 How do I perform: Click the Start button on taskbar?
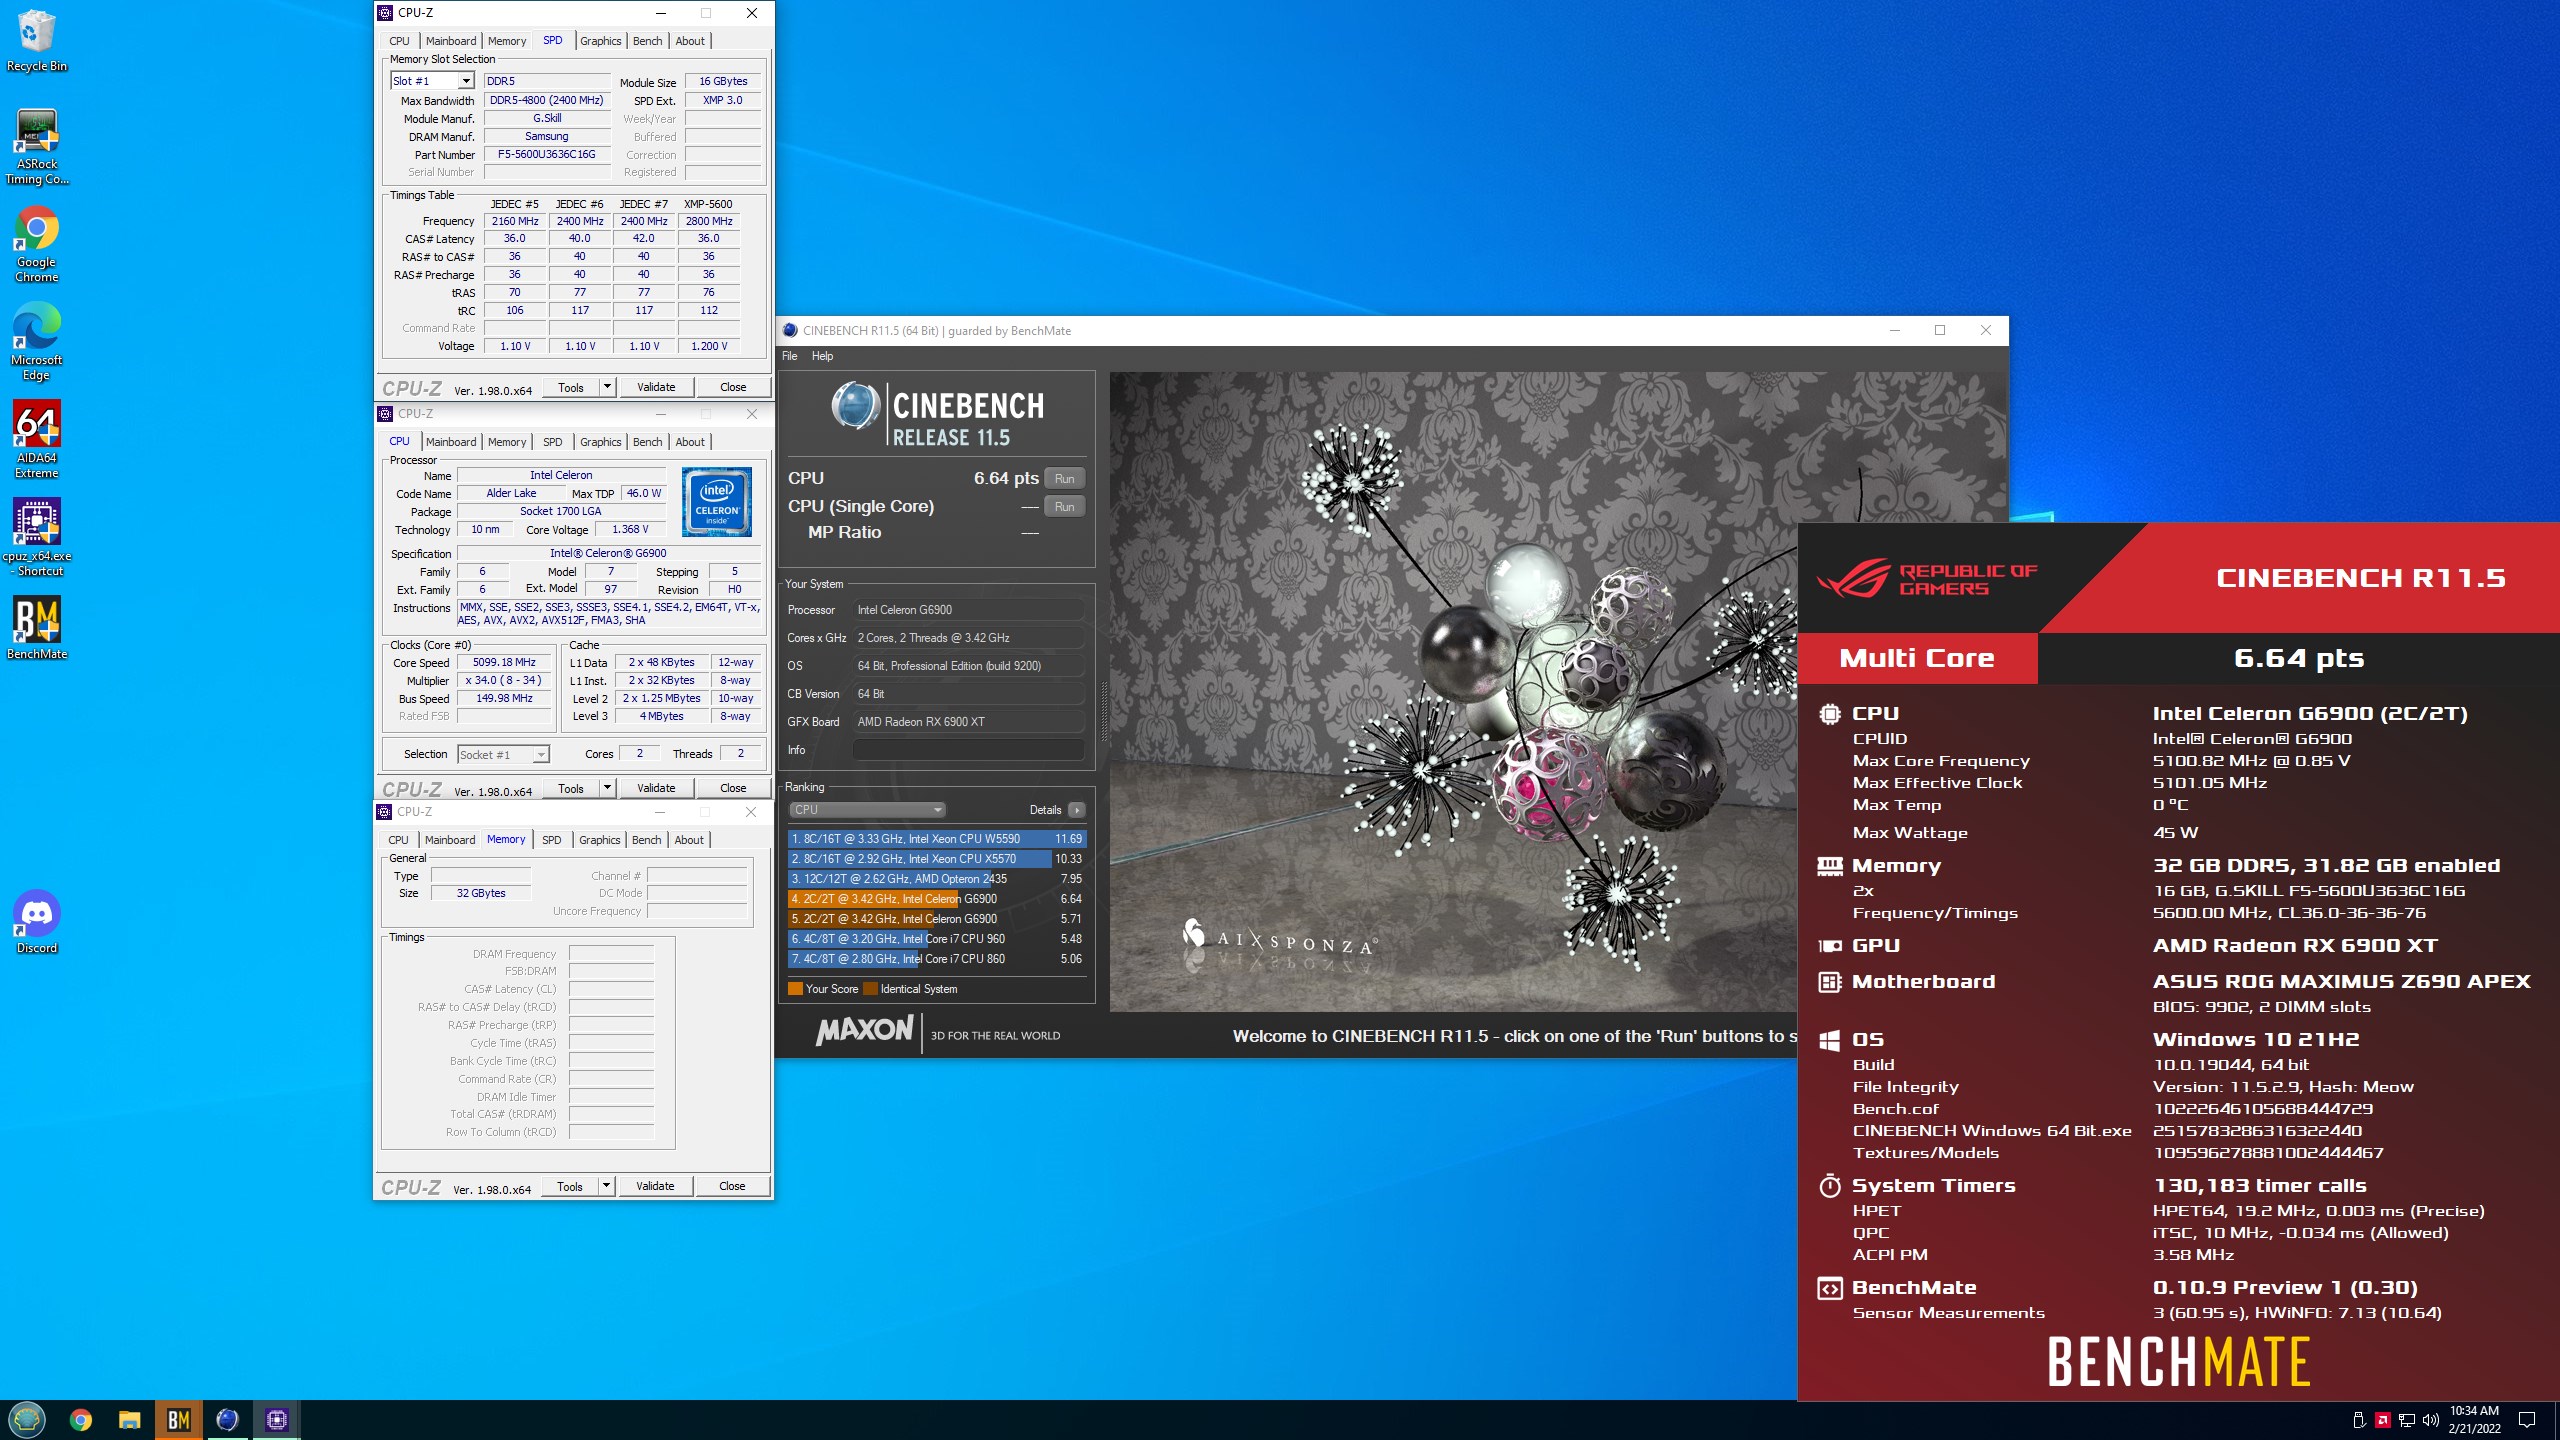[x=27, y=1419]
